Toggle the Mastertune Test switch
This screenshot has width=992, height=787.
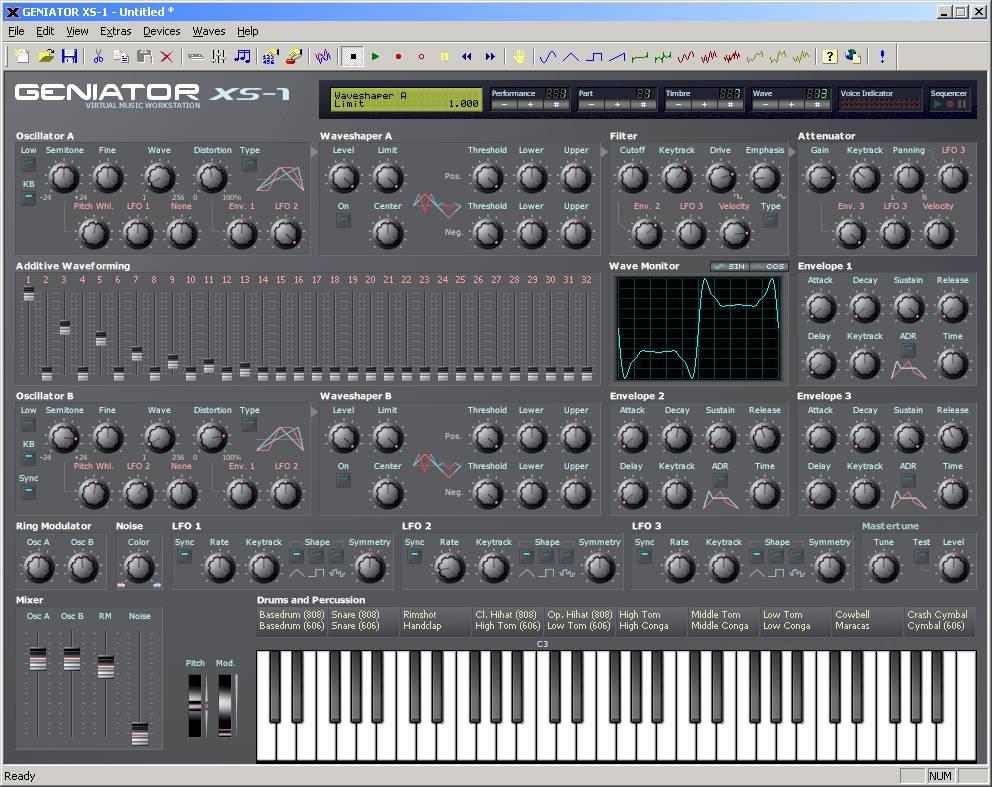tap(921, 556)
